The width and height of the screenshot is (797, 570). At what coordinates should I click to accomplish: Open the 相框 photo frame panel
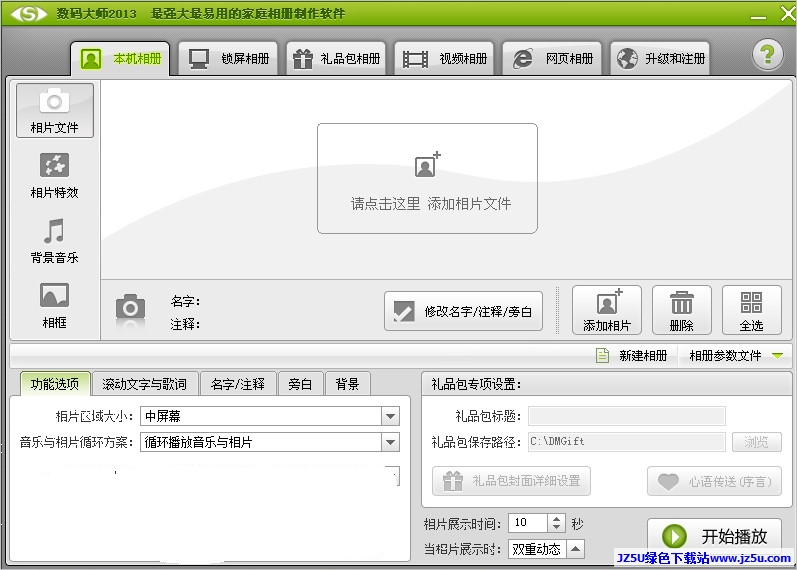coord(54,305)
